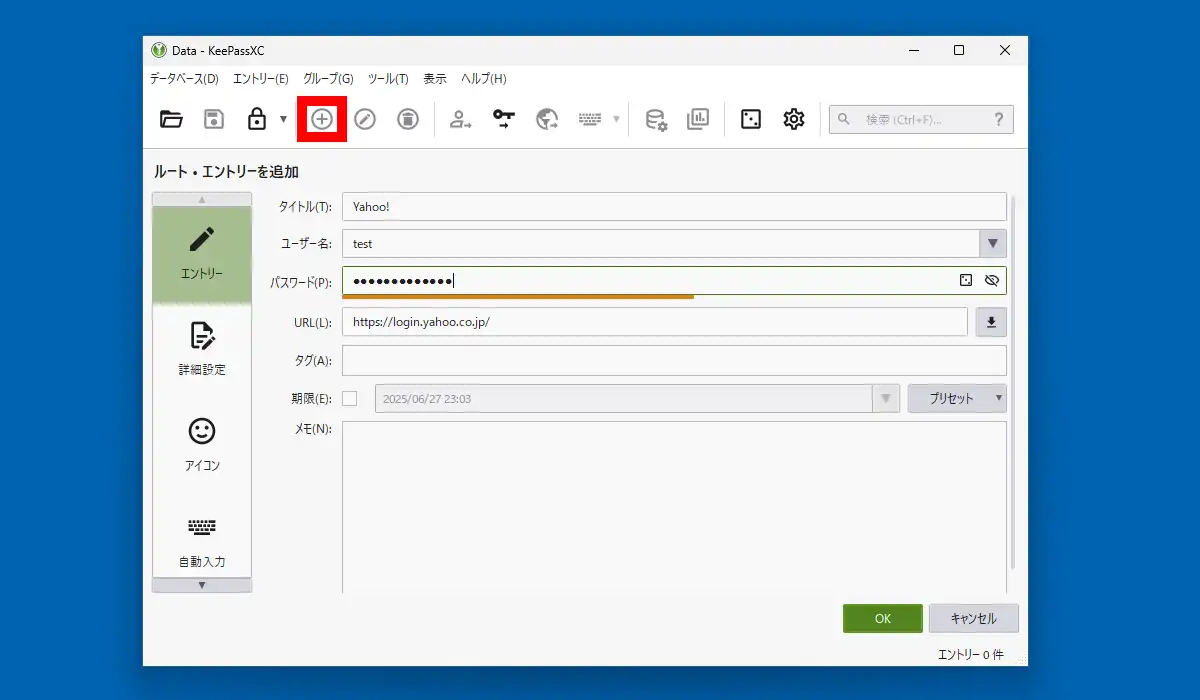Screen dimensions: 1200x700
Task: Expand the ユーザー名 dropdown arrow
Action: point(993,244)
